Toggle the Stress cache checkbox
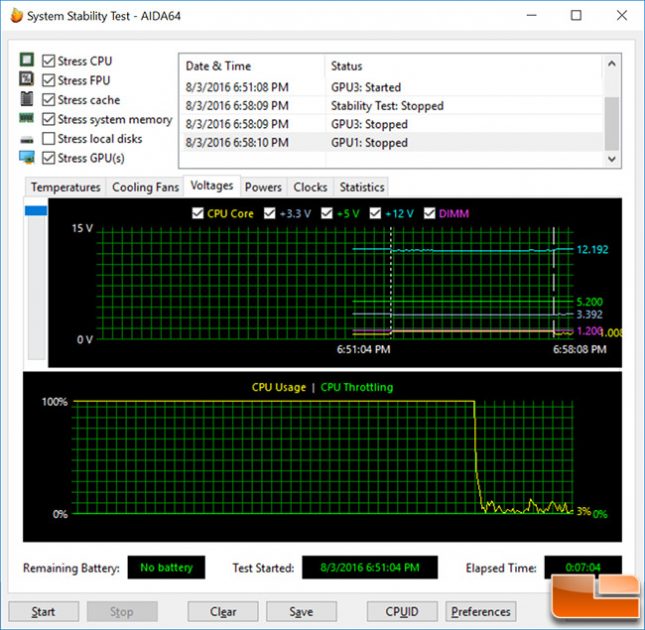The height and width of the screenshot is (630, 645). 49,100
